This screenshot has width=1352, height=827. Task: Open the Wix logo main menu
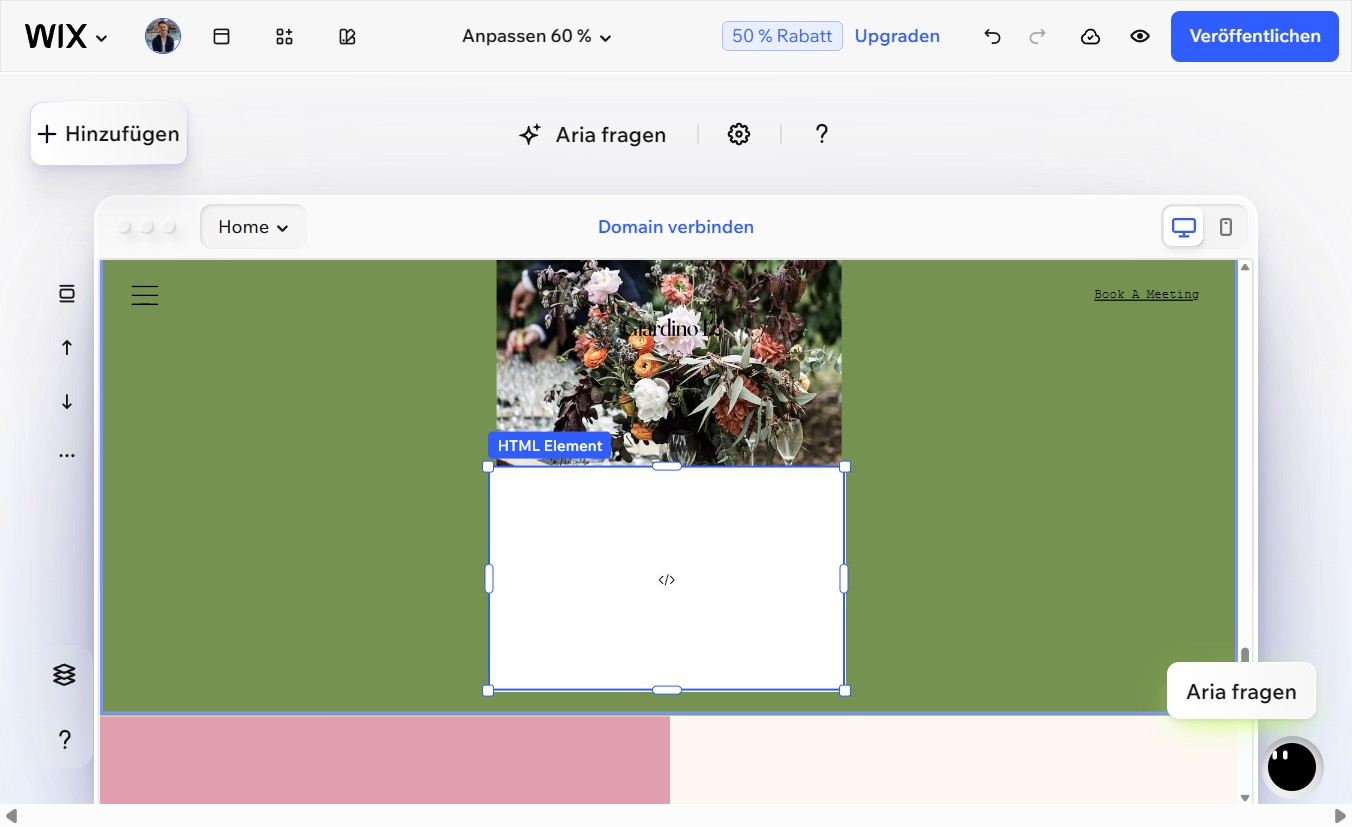(x=66, y=37)
